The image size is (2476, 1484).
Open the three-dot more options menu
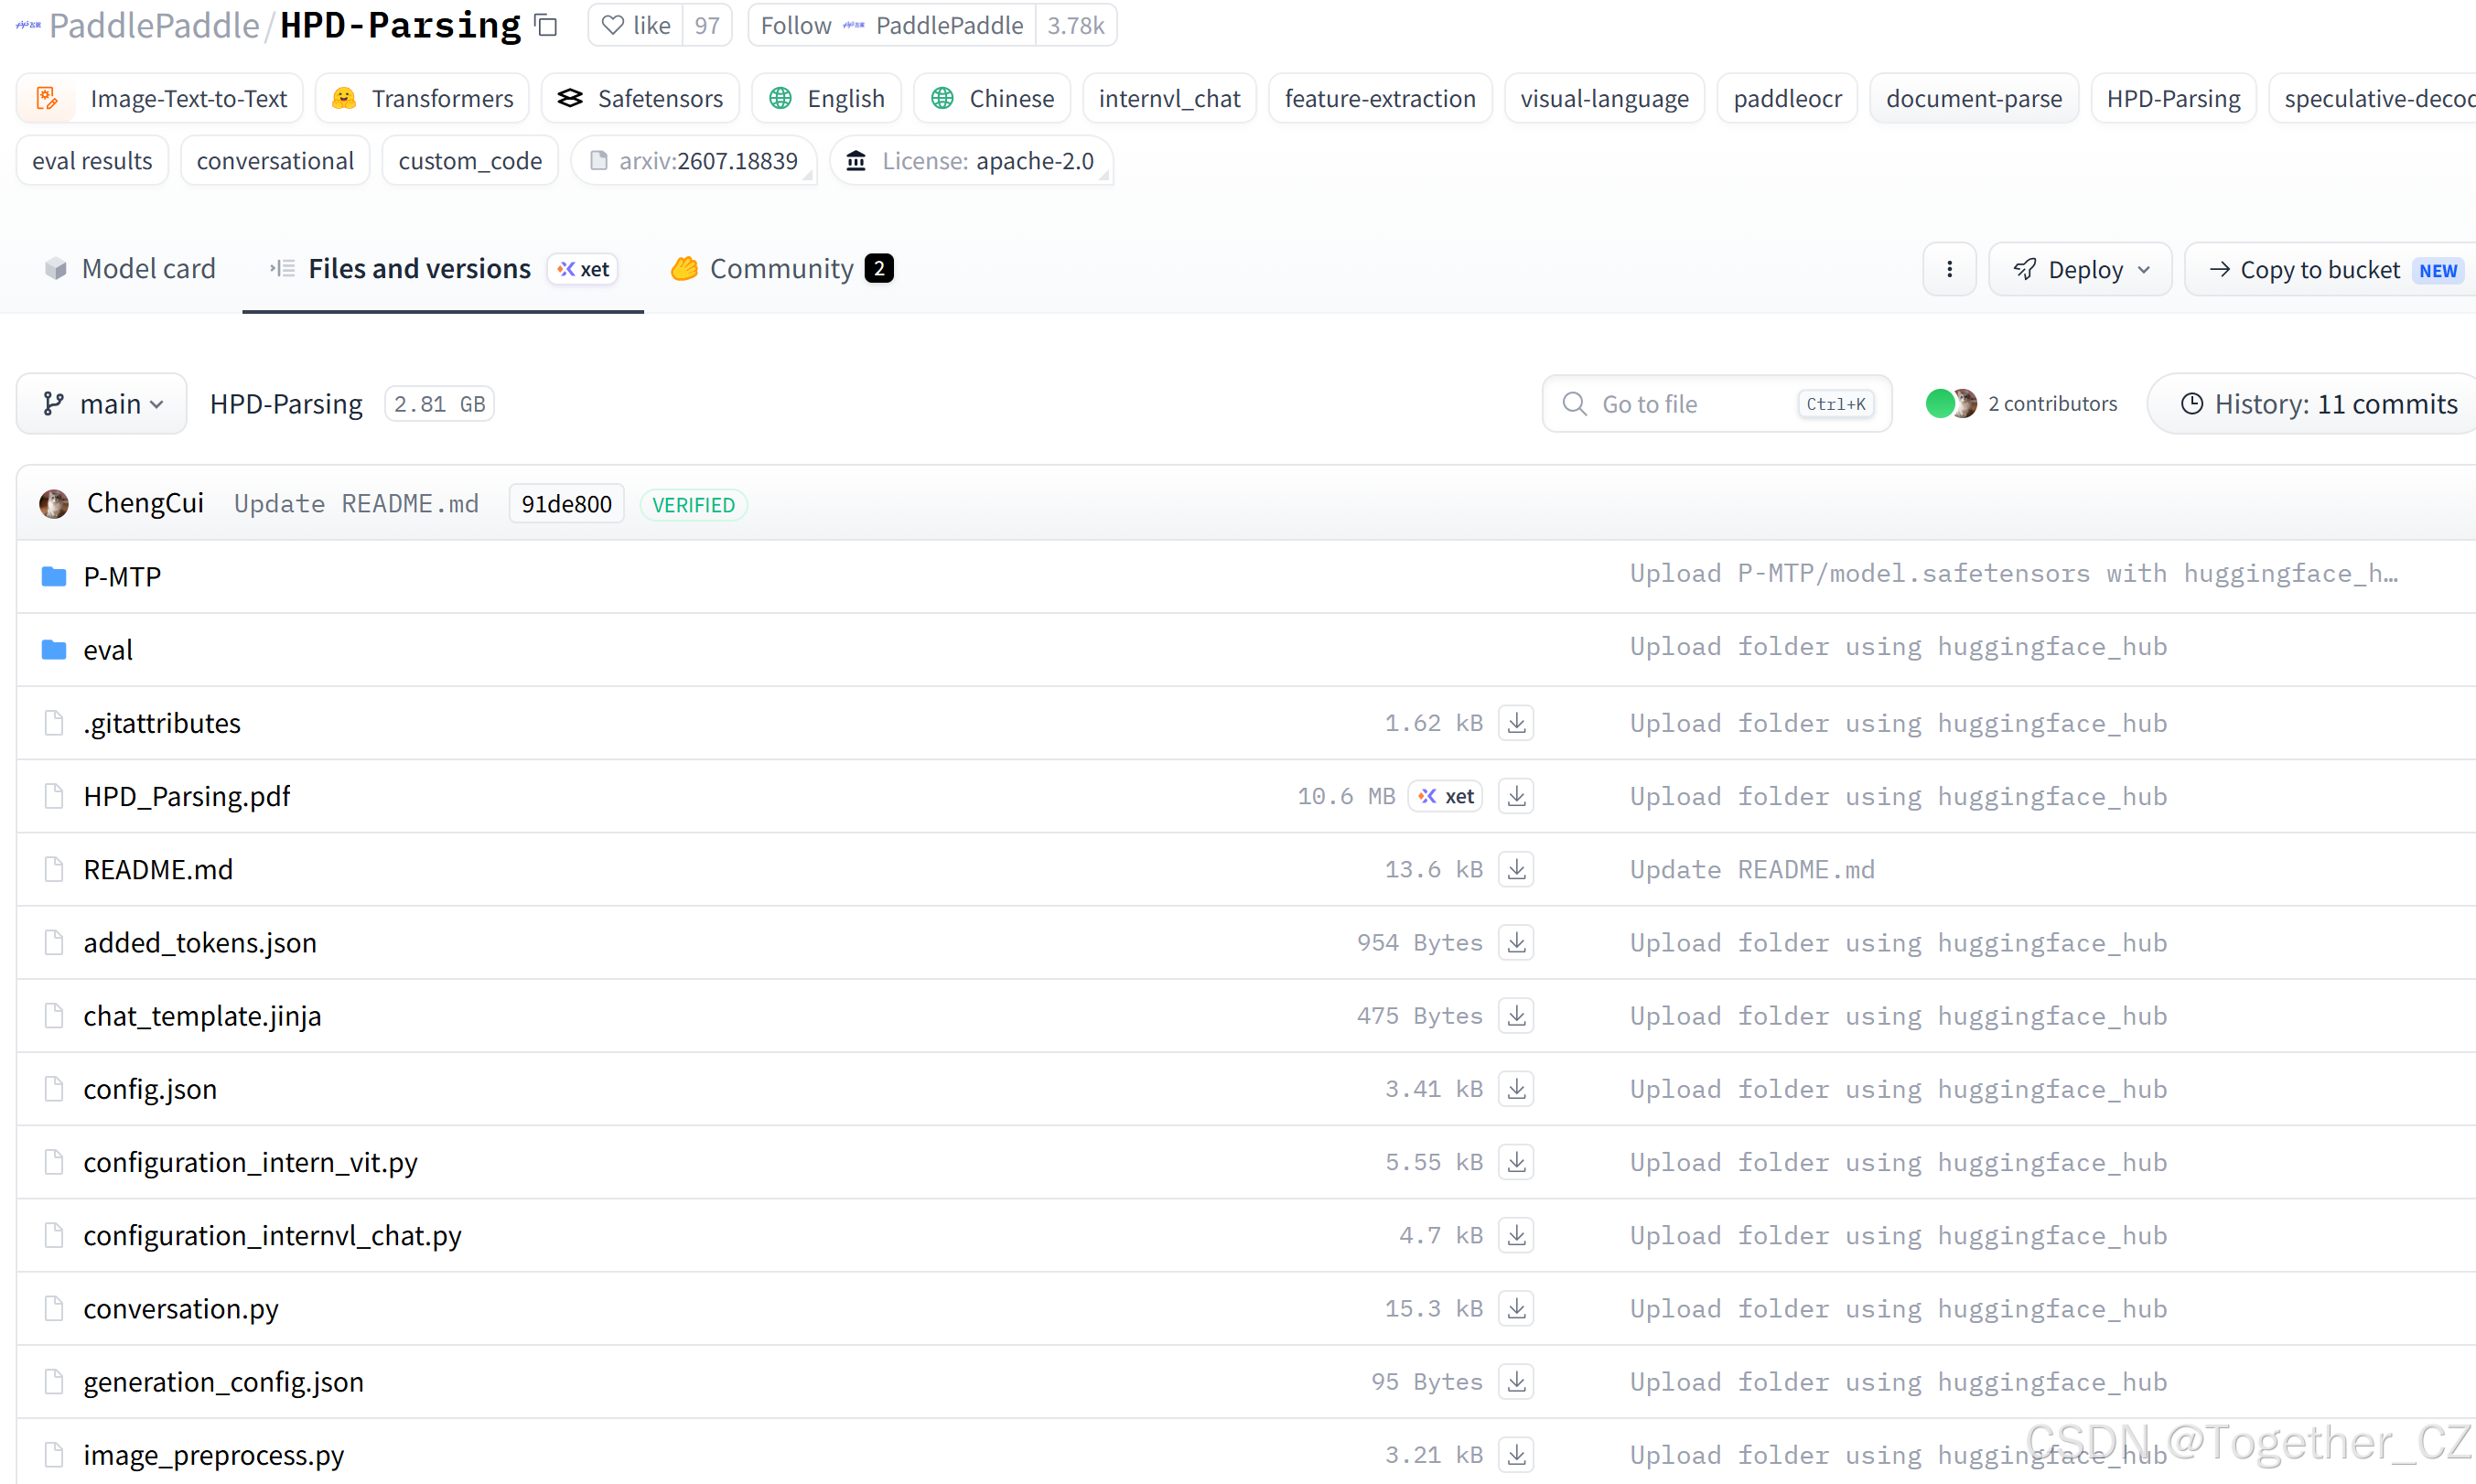(x=1949, y=269)
